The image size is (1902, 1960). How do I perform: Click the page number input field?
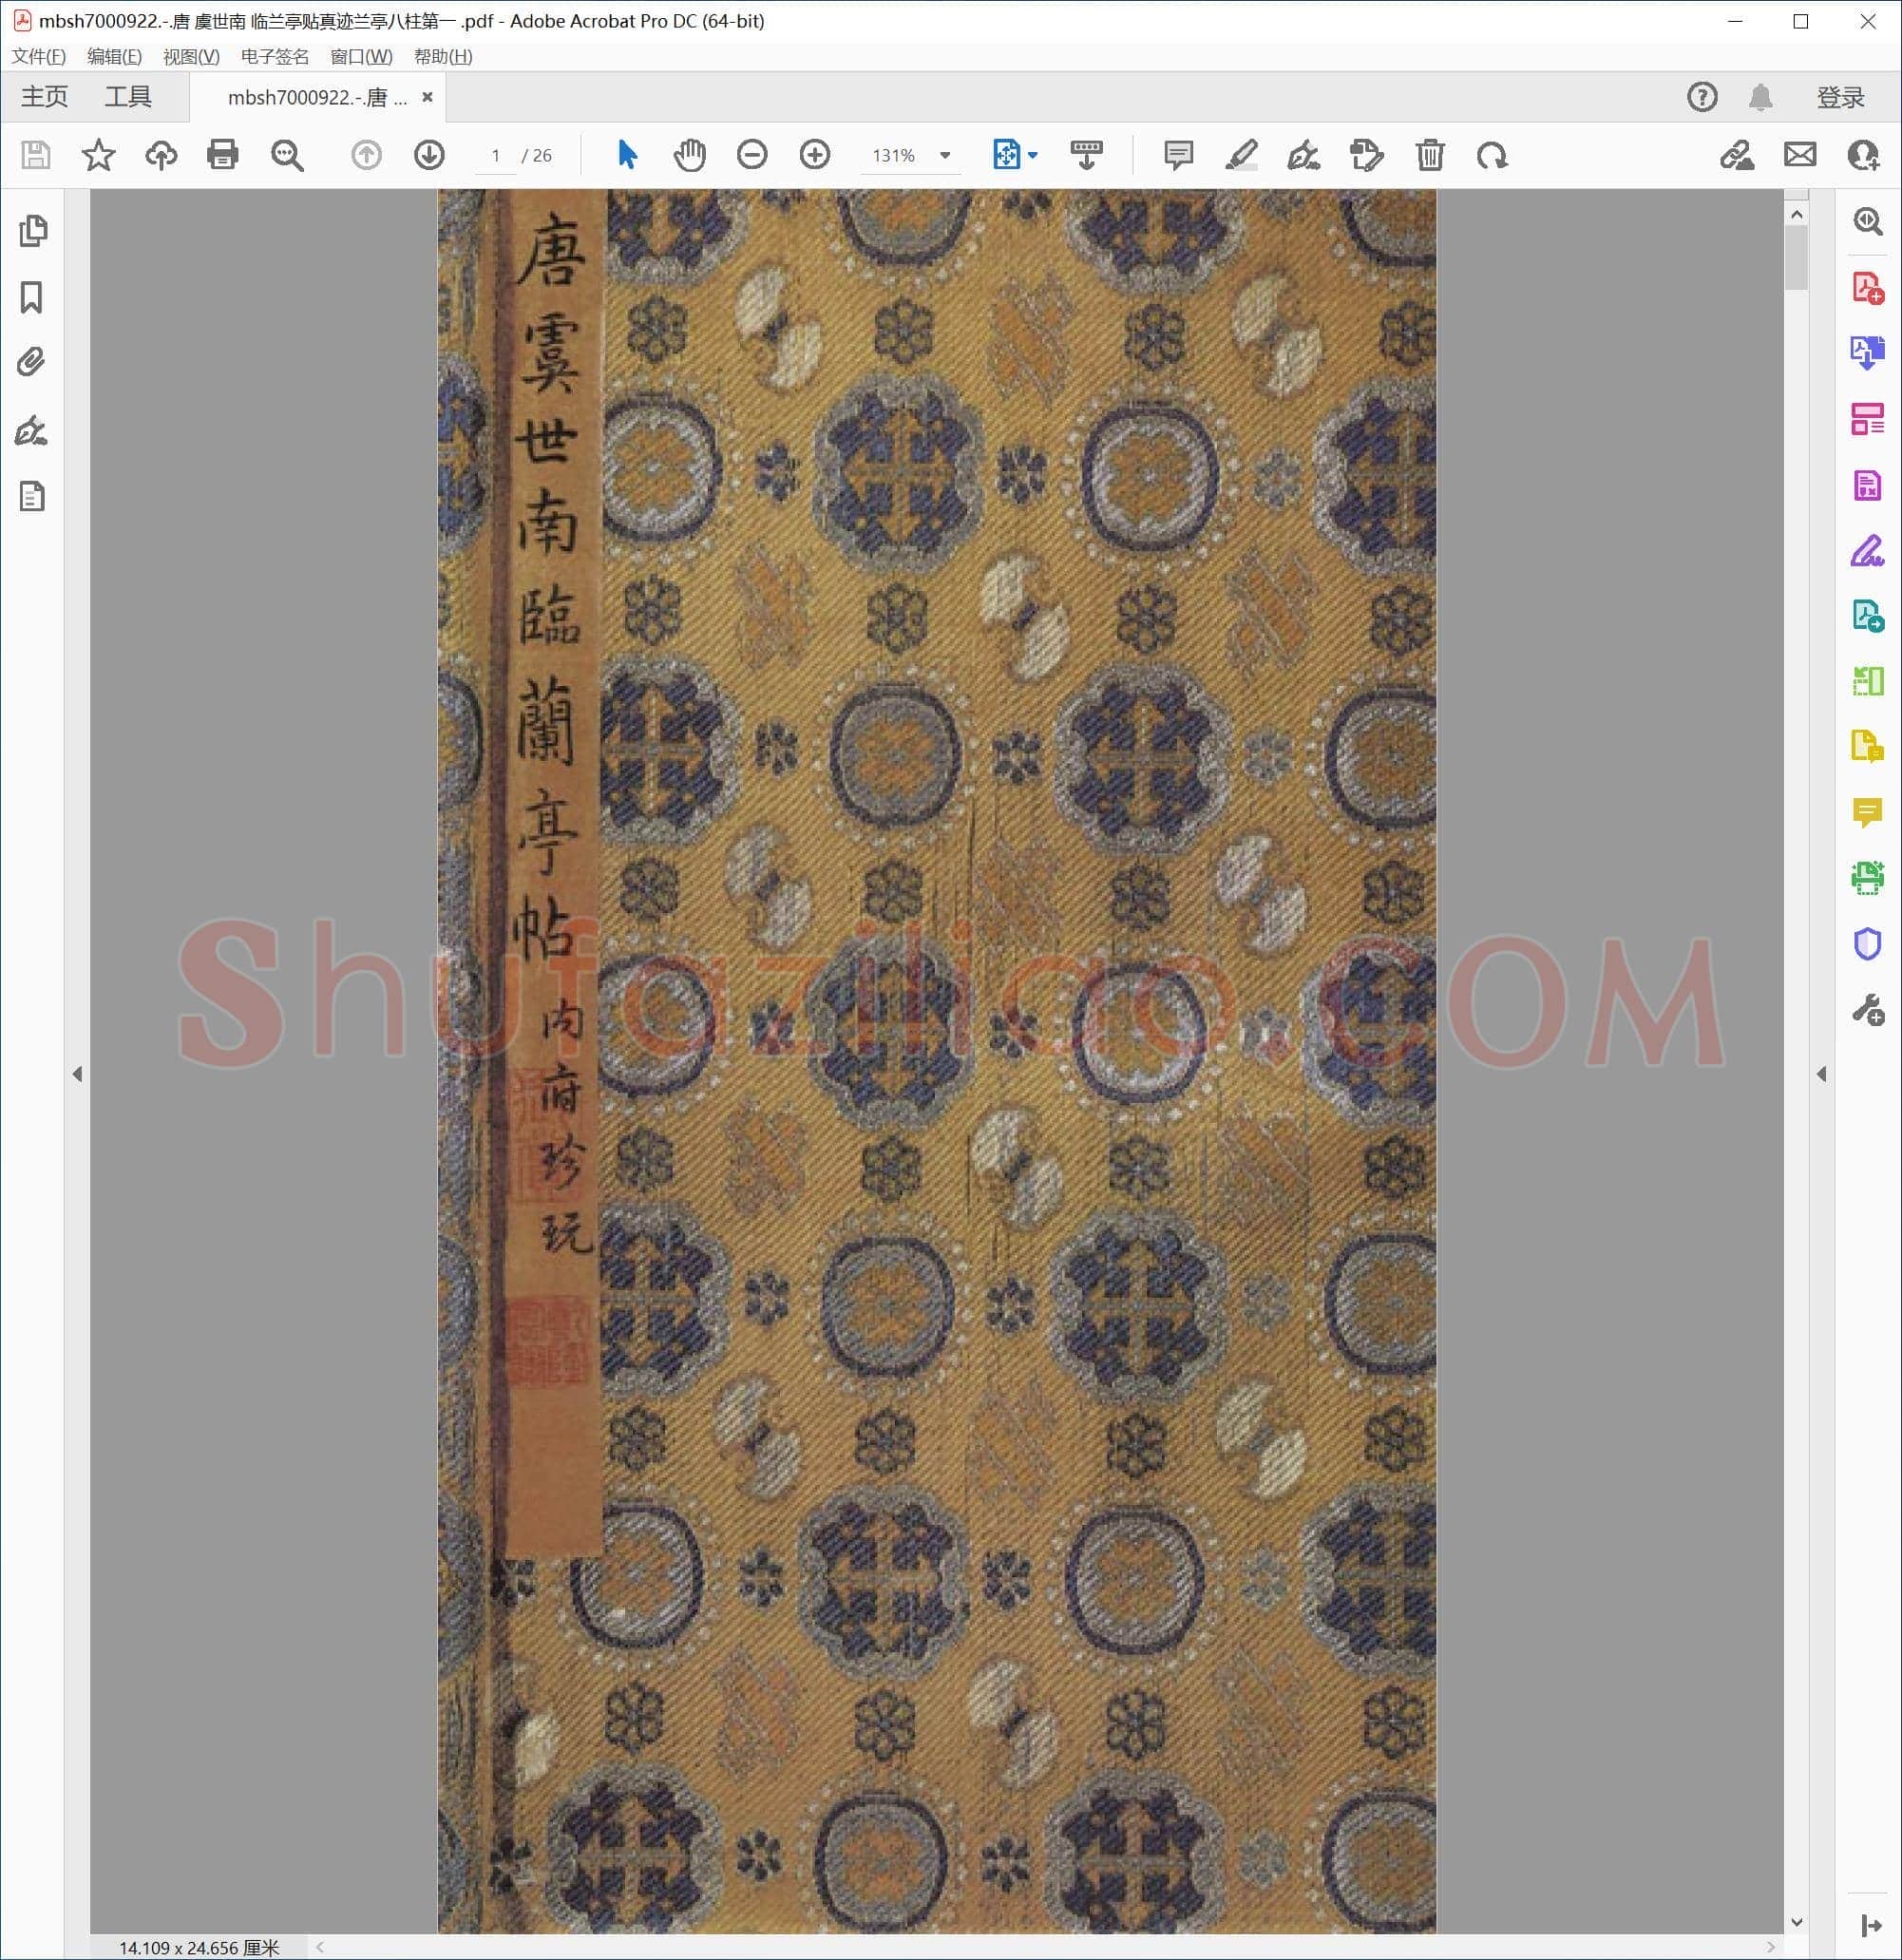(495, 155)
